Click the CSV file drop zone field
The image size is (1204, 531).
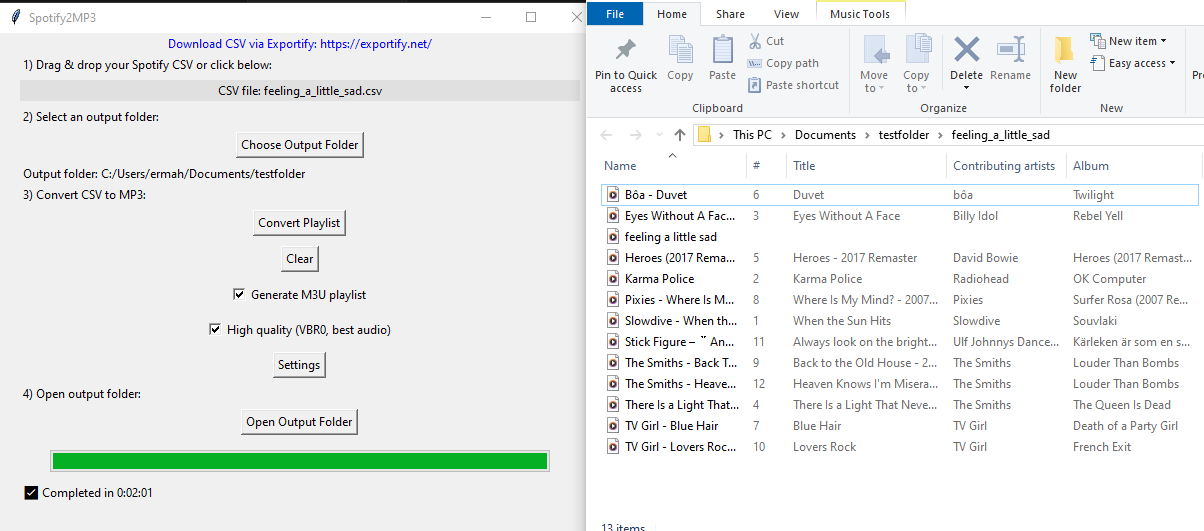coord(300,91)
